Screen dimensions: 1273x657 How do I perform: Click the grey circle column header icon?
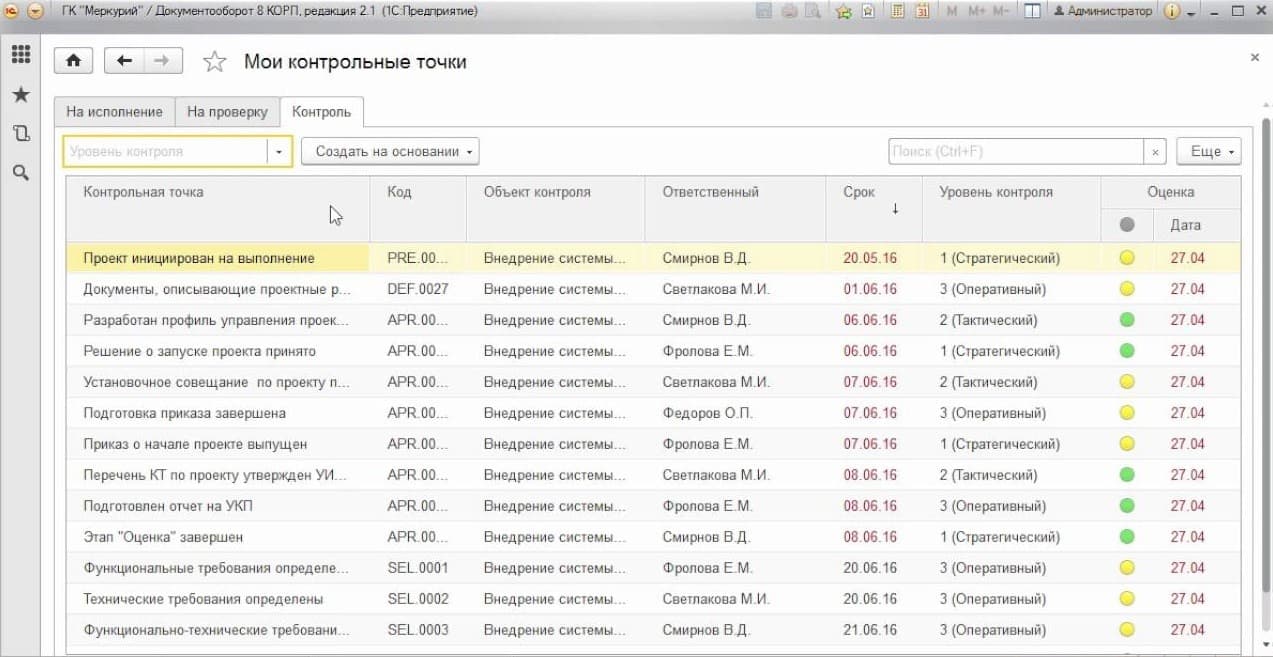[x=1127, y=225]
